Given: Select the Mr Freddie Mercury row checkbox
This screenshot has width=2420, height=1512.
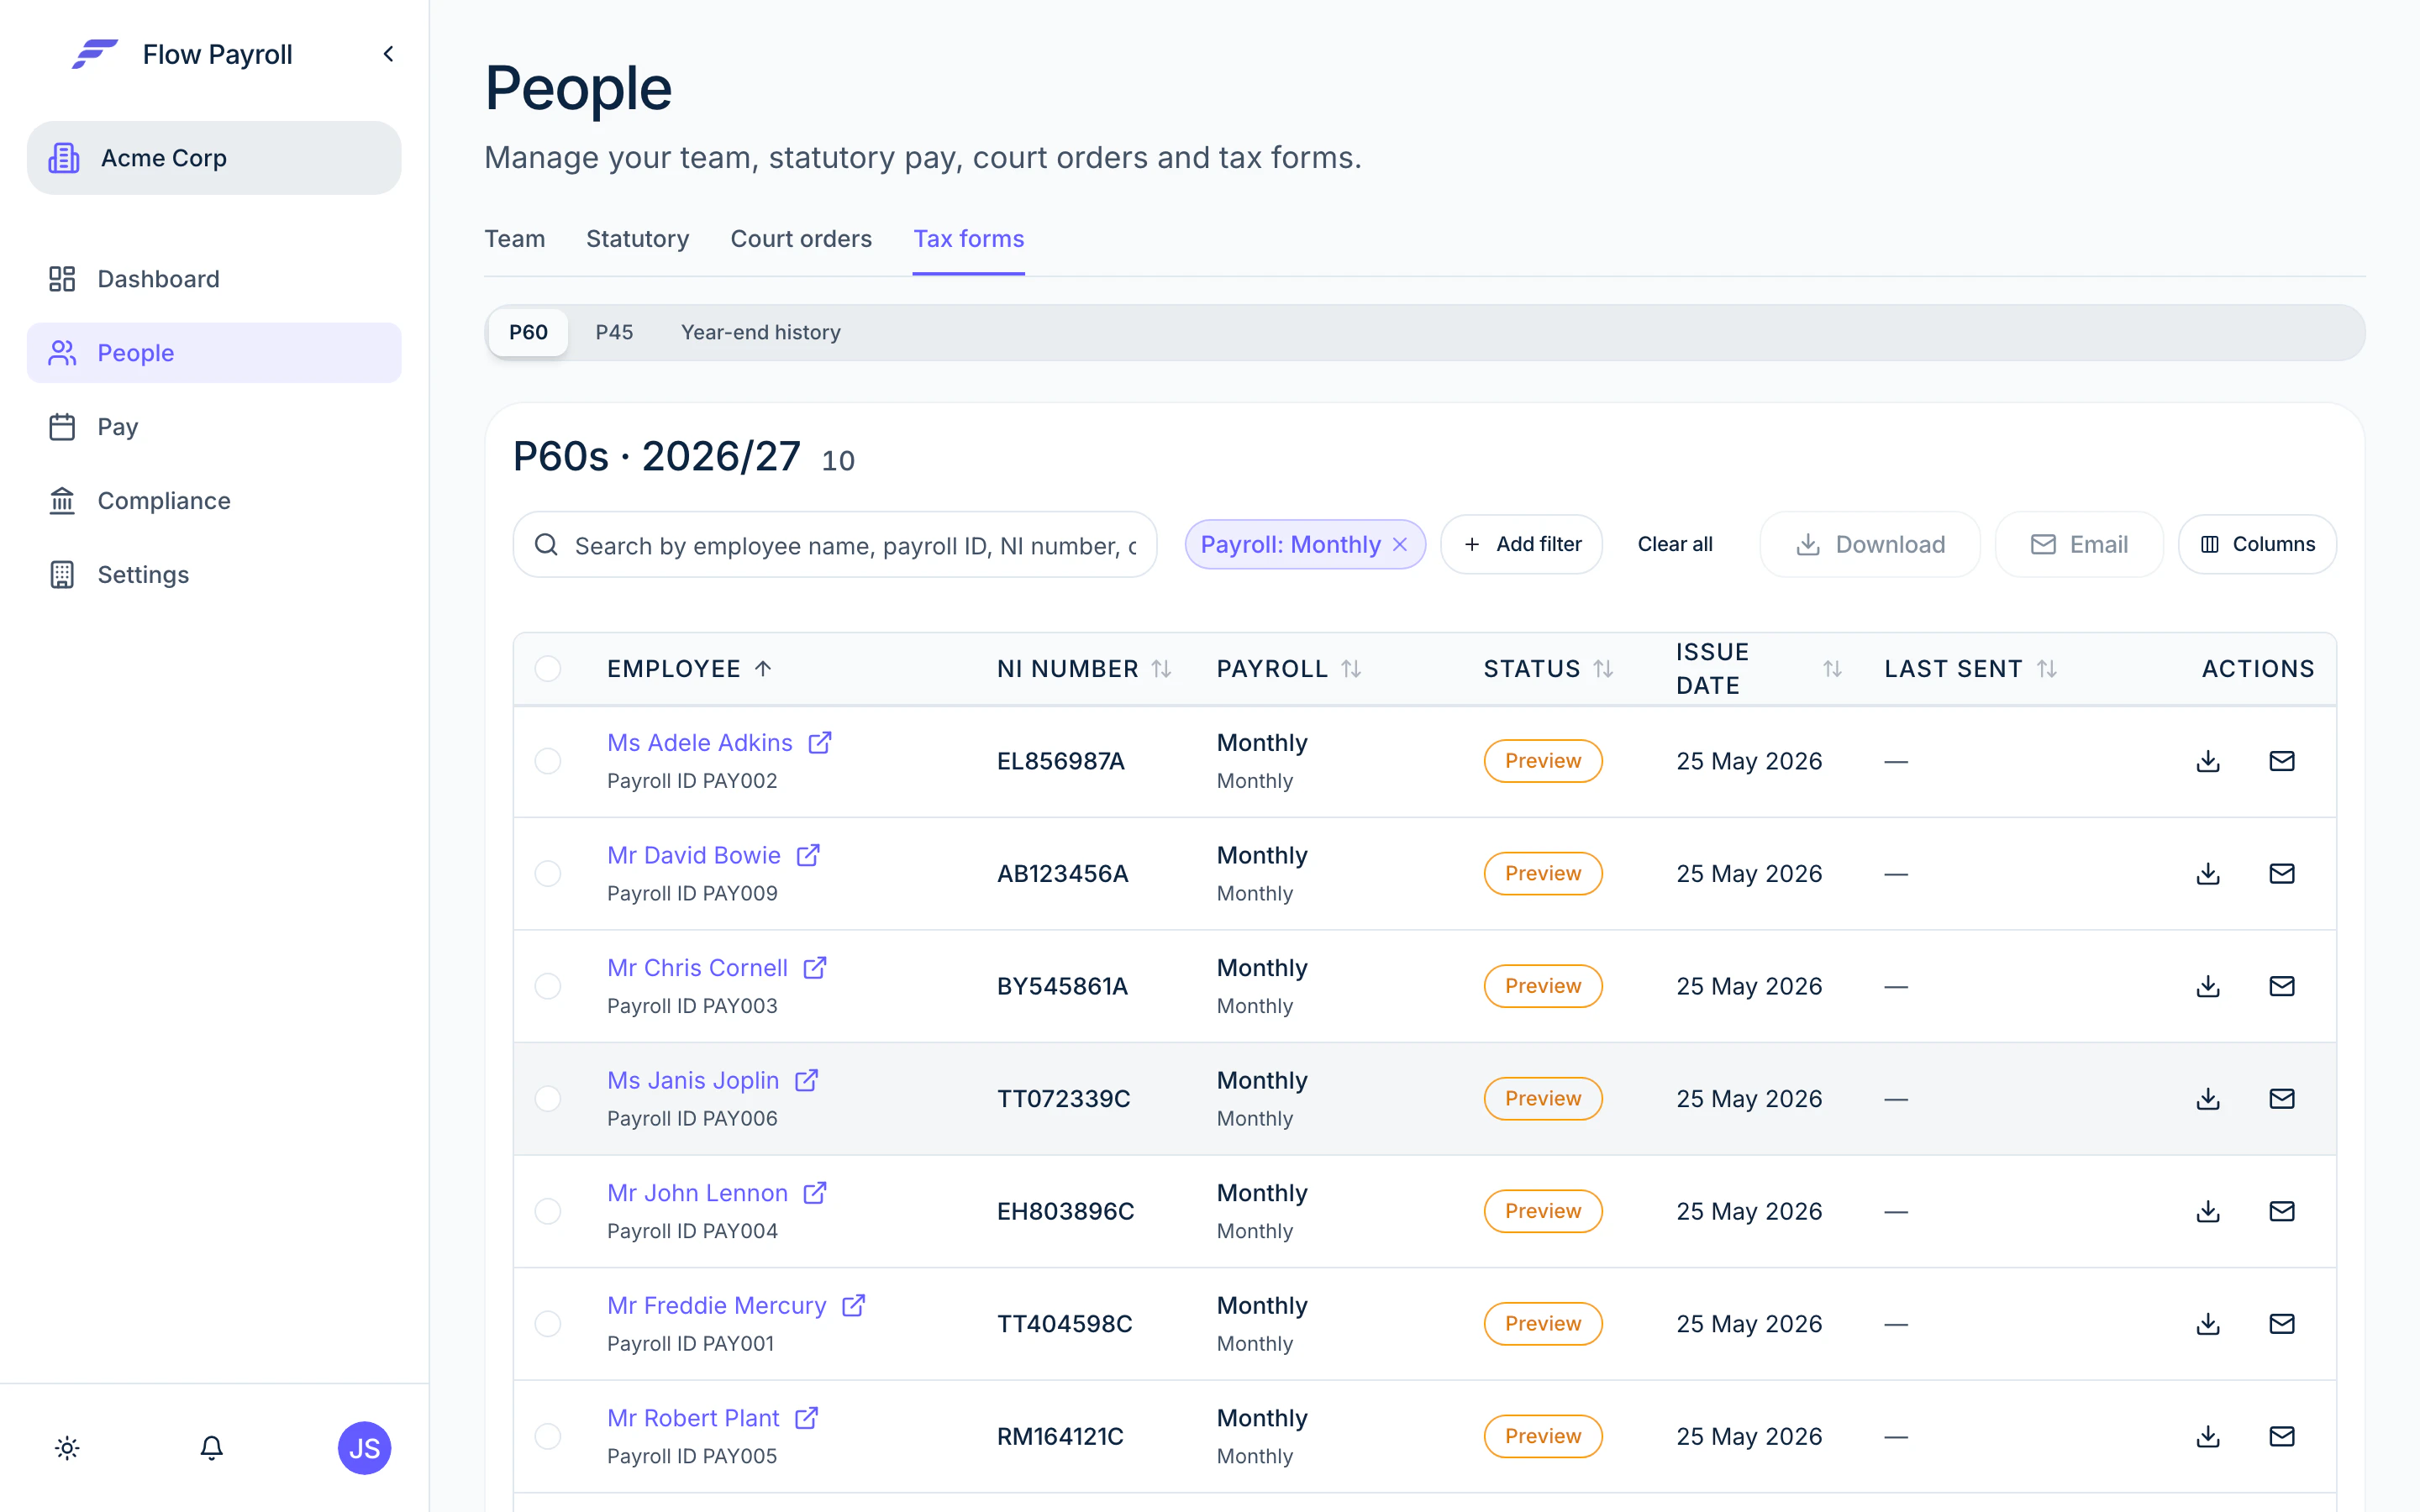Looking at the screenshot, I should coord(548,1324).
